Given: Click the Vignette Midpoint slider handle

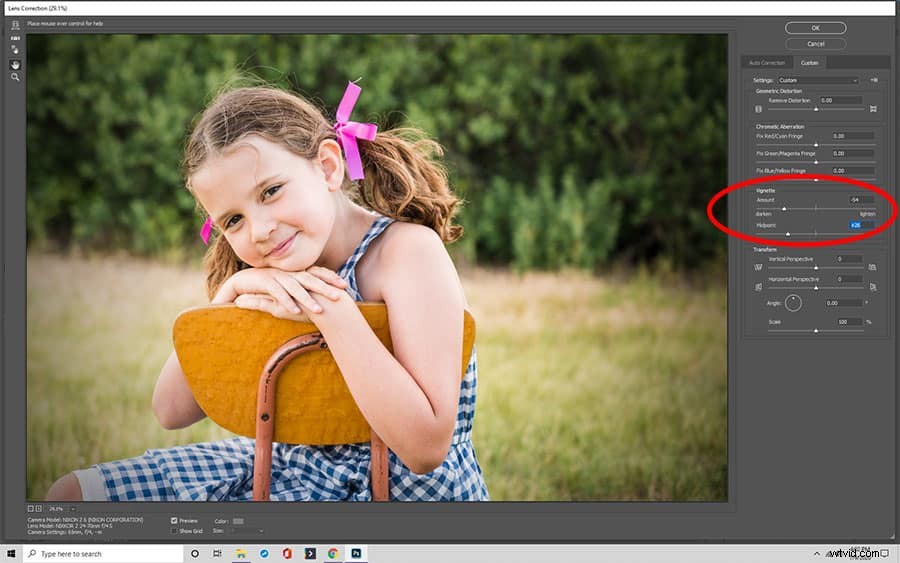Looking at the screenshot, I should 788,234.
